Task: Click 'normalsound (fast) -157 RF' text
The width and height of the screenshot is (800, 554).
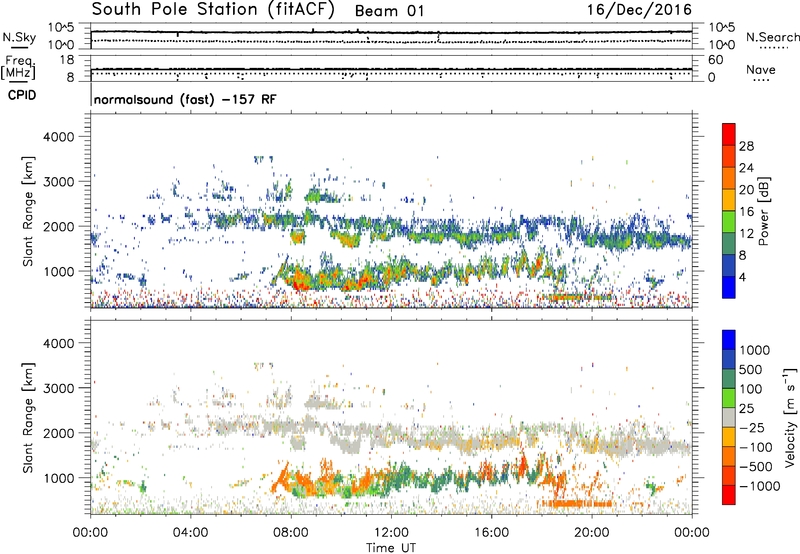Action: click(x=185, y=99)
